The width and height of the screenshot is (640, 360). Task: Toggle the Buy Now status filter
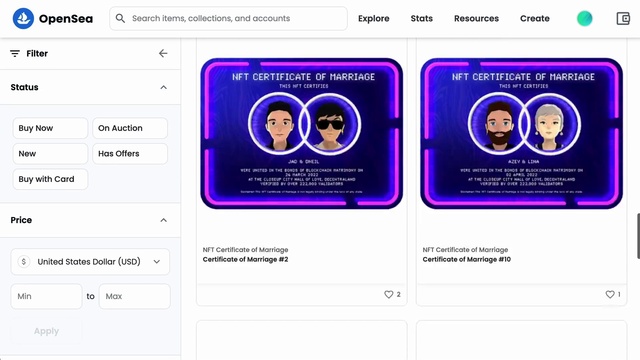click(x=50, y=128)
